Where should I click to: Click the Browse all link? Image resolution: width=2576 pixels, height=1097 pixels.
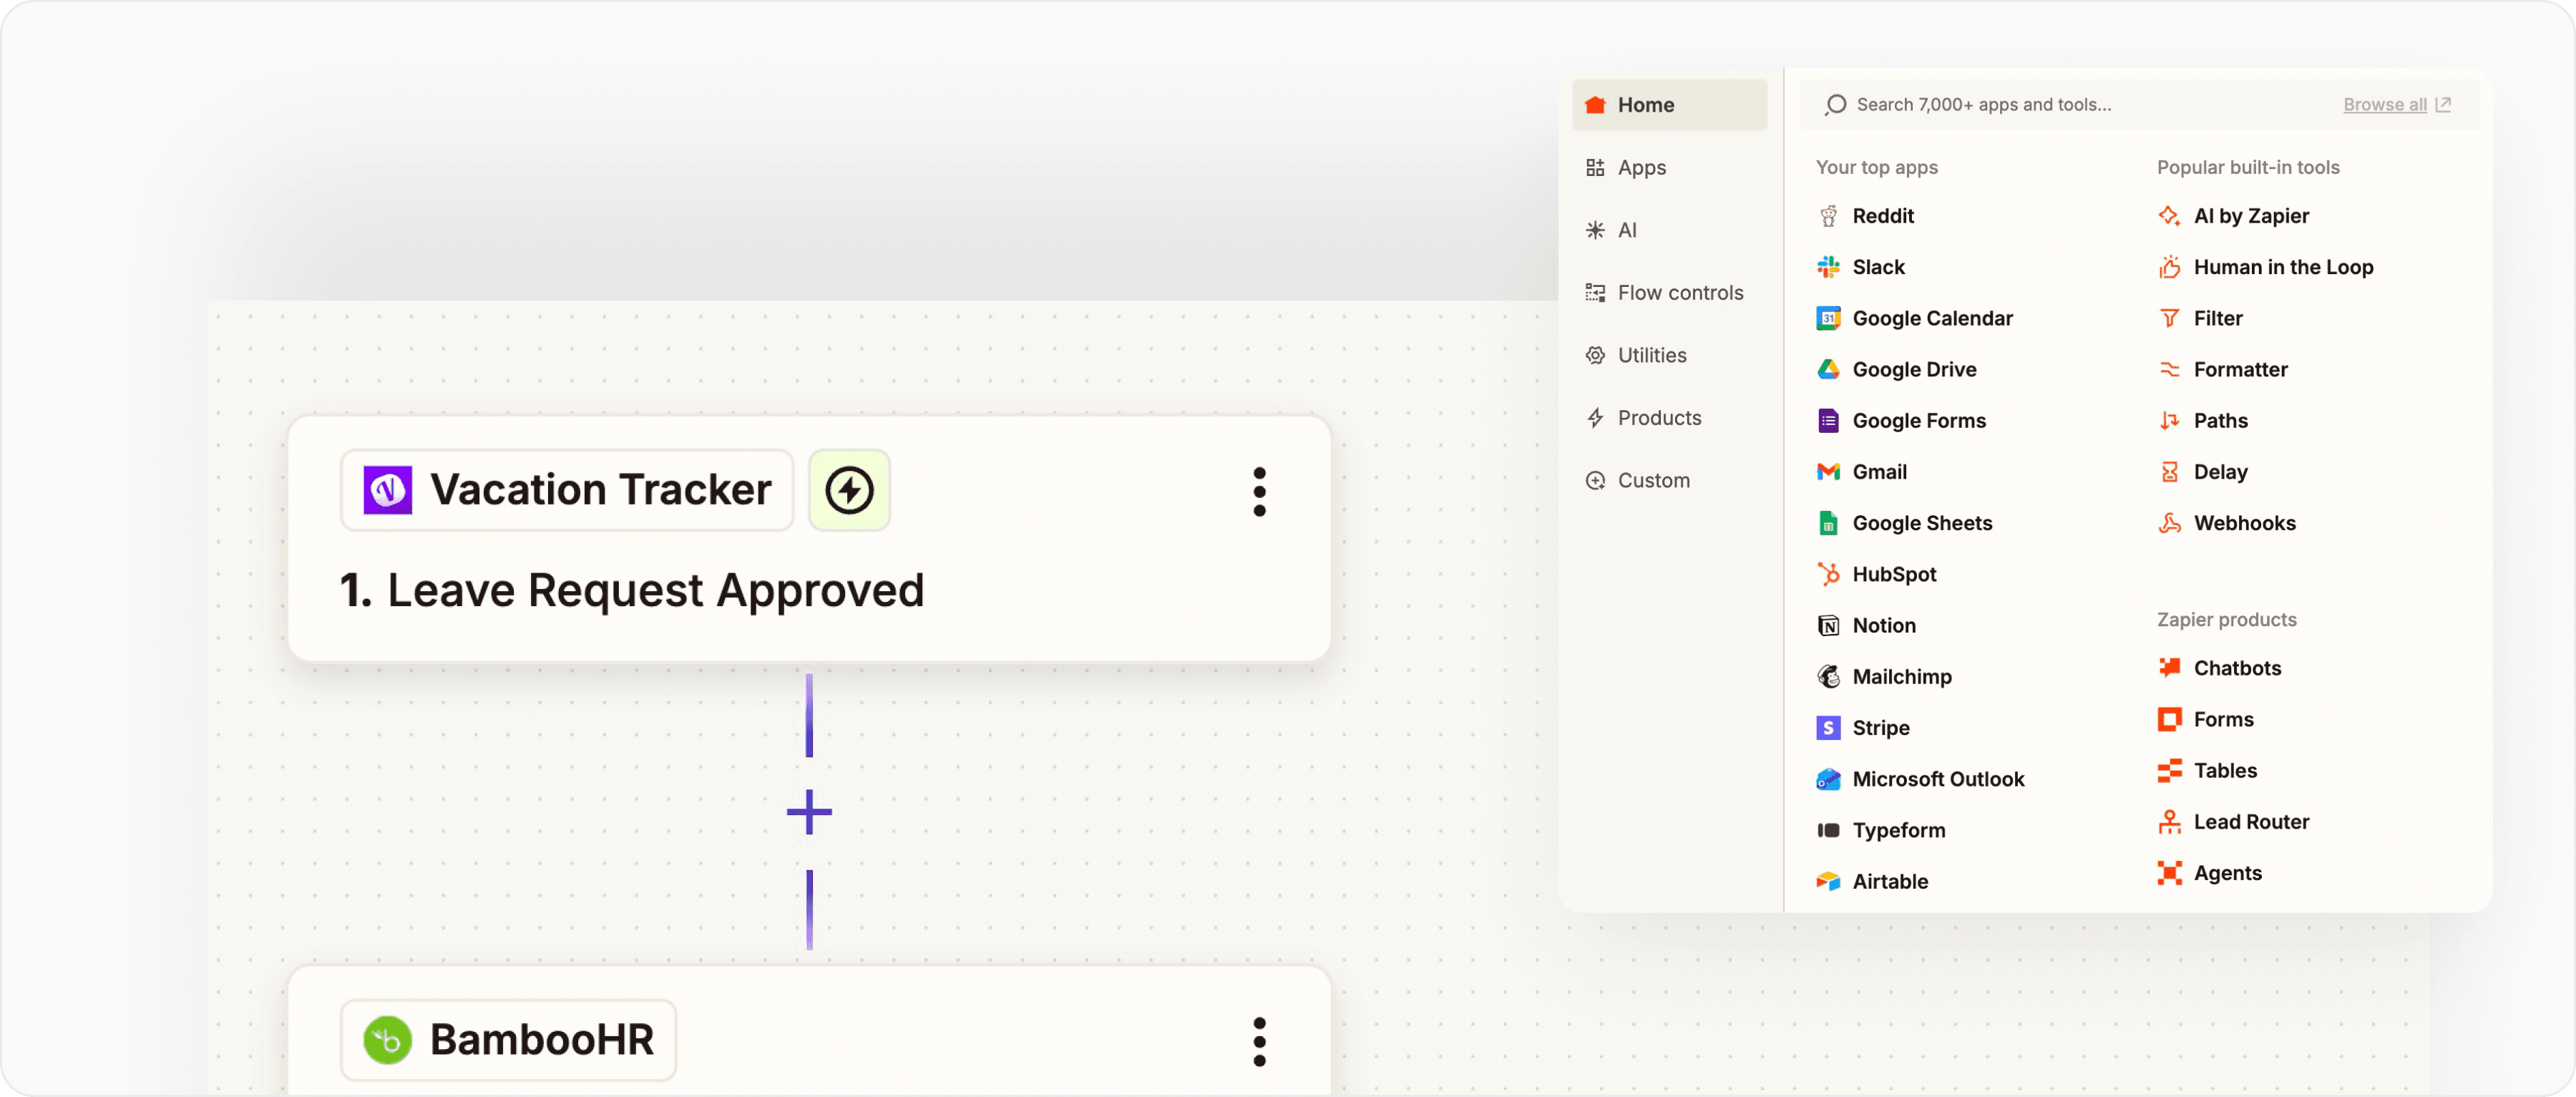(x=2384, y=104)
